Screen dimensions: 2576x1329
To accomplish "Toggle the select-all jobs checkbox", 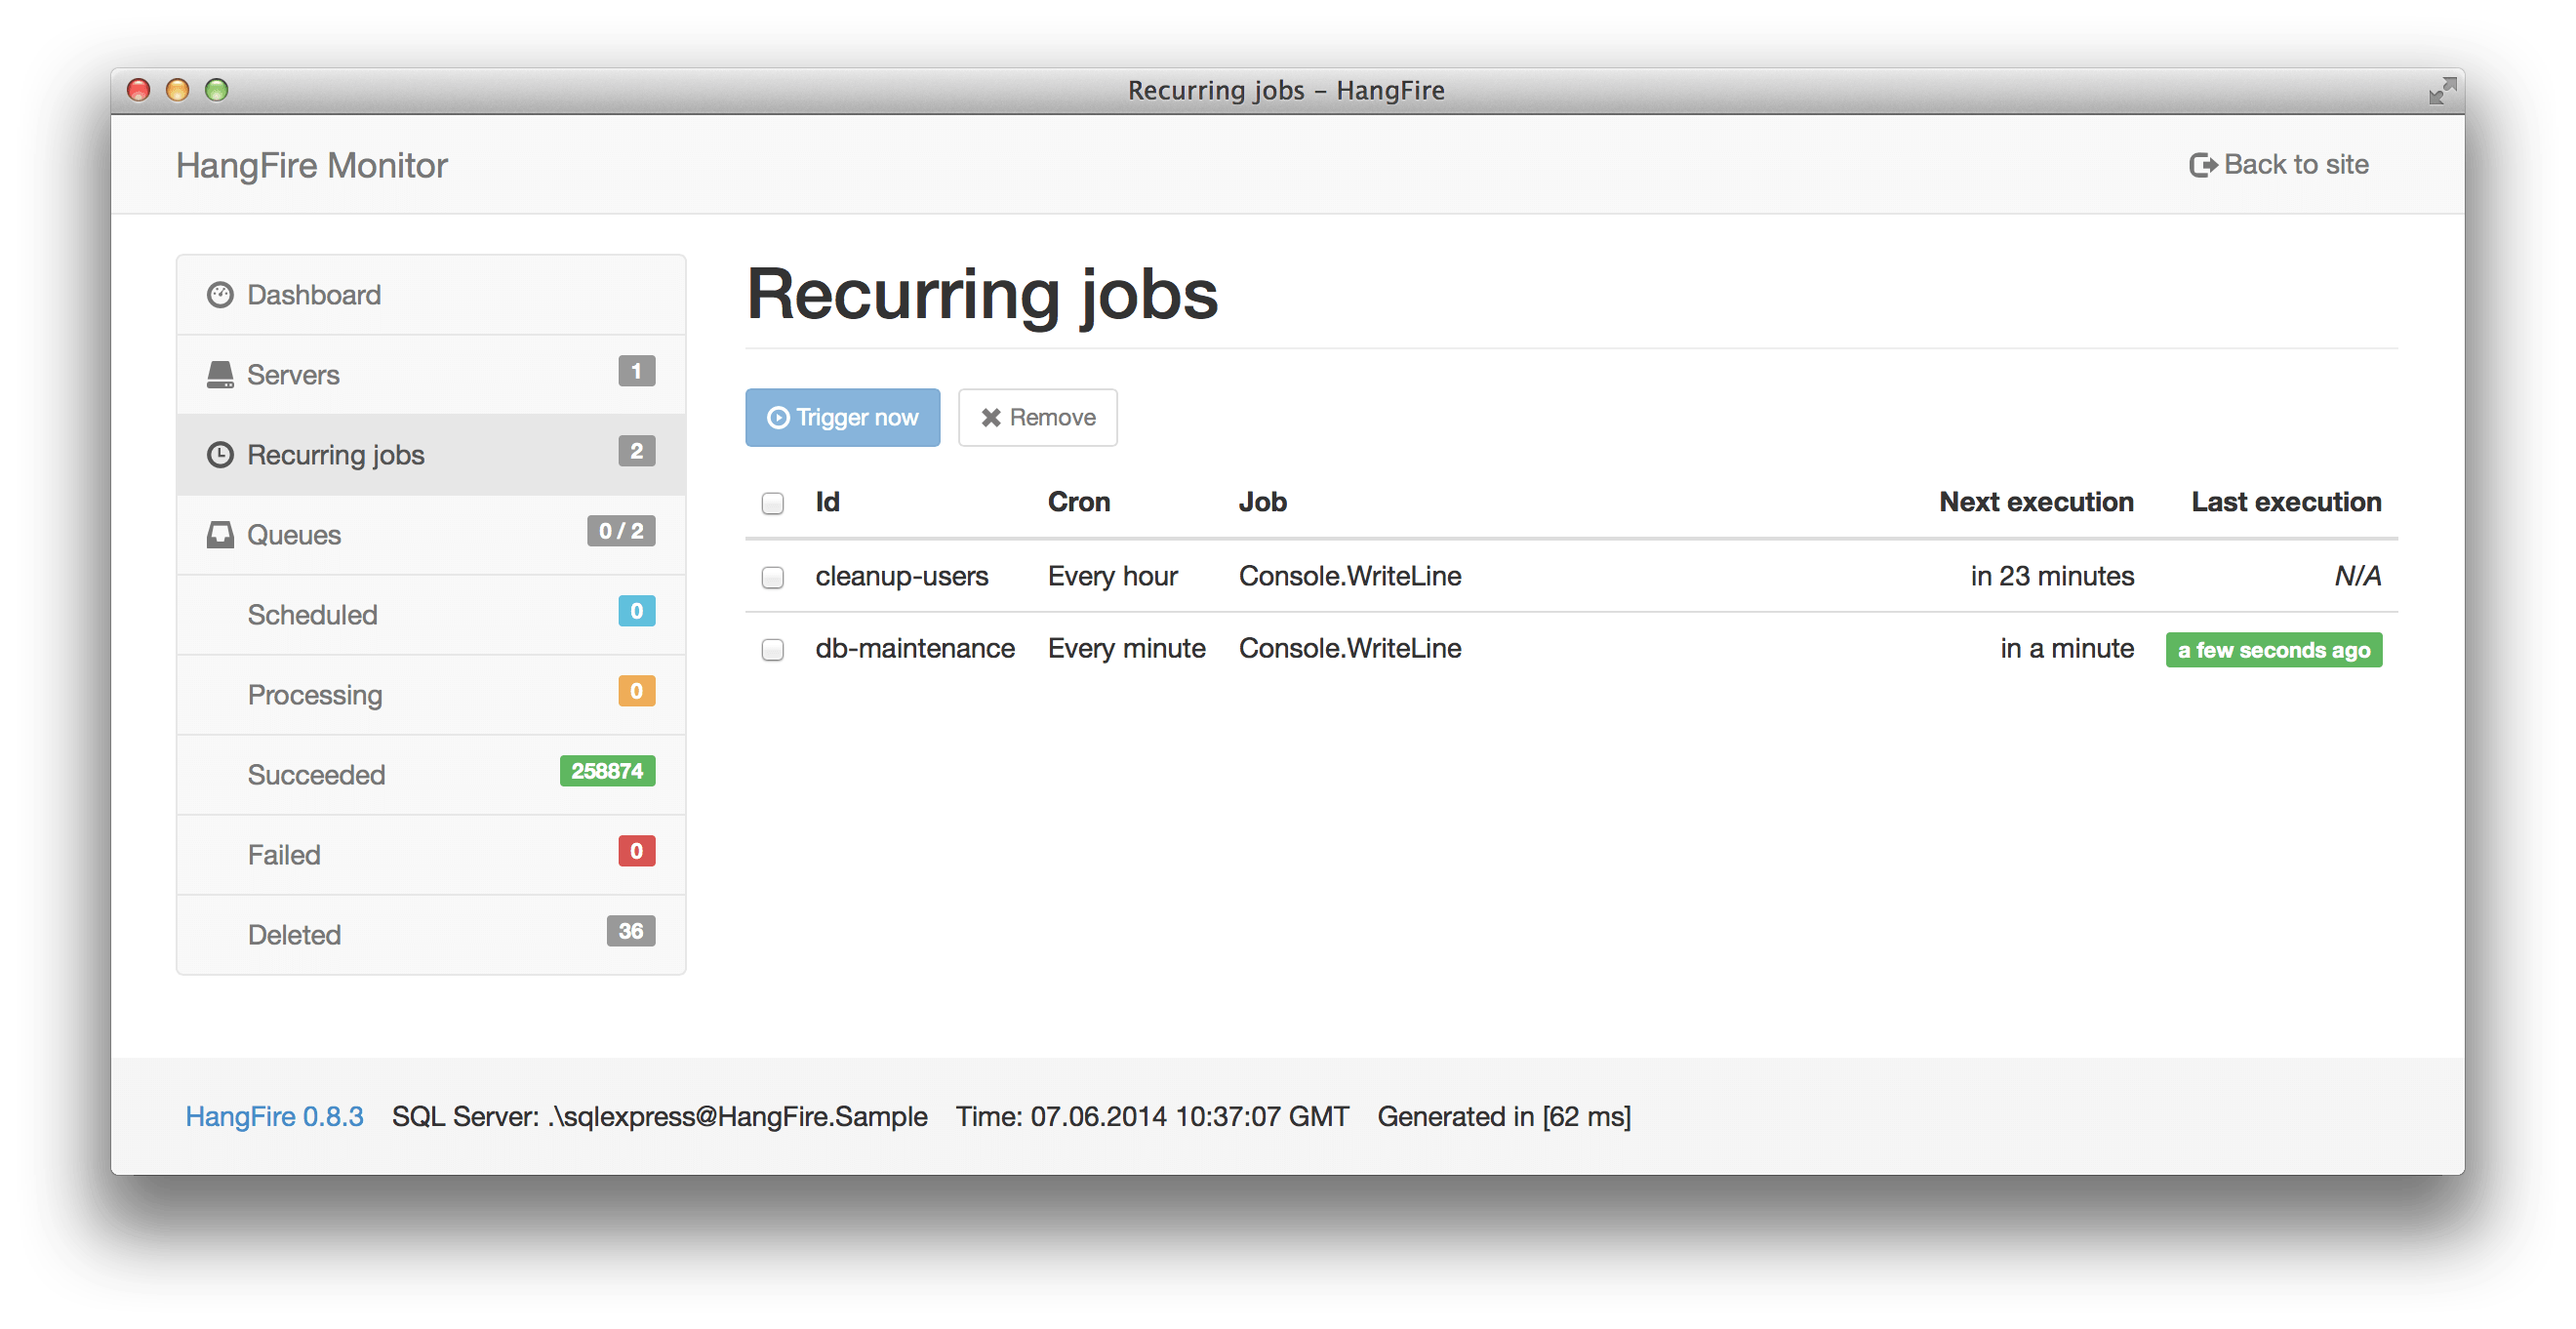I will 773,502.
